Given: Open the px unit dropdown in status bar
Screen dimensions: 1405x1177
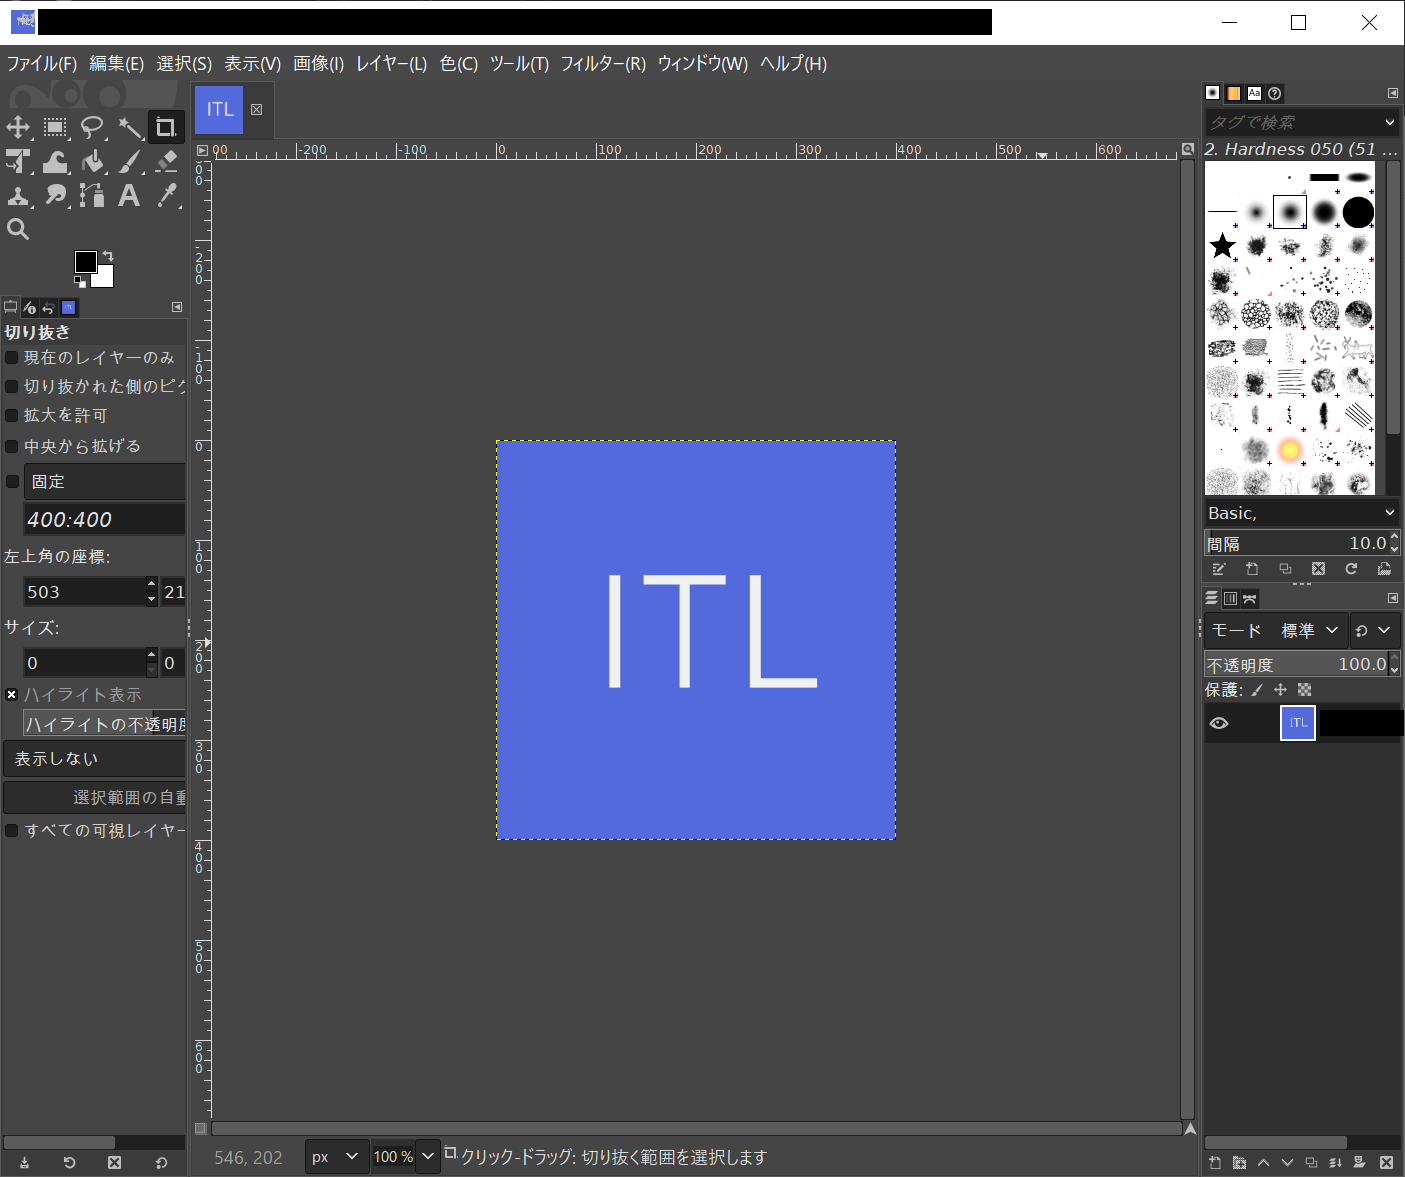Looking at the screenshot, I should (x=336, y=1157).
